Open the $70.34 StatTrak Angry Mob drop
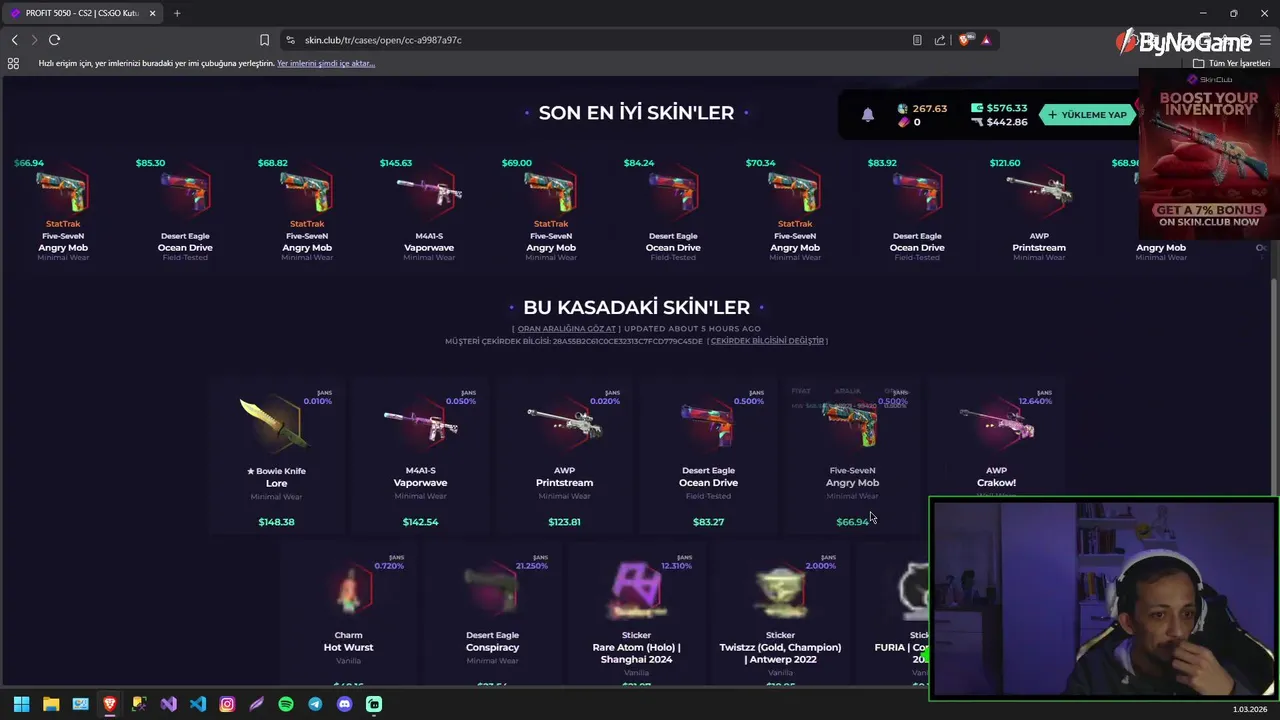 [795, 209]
